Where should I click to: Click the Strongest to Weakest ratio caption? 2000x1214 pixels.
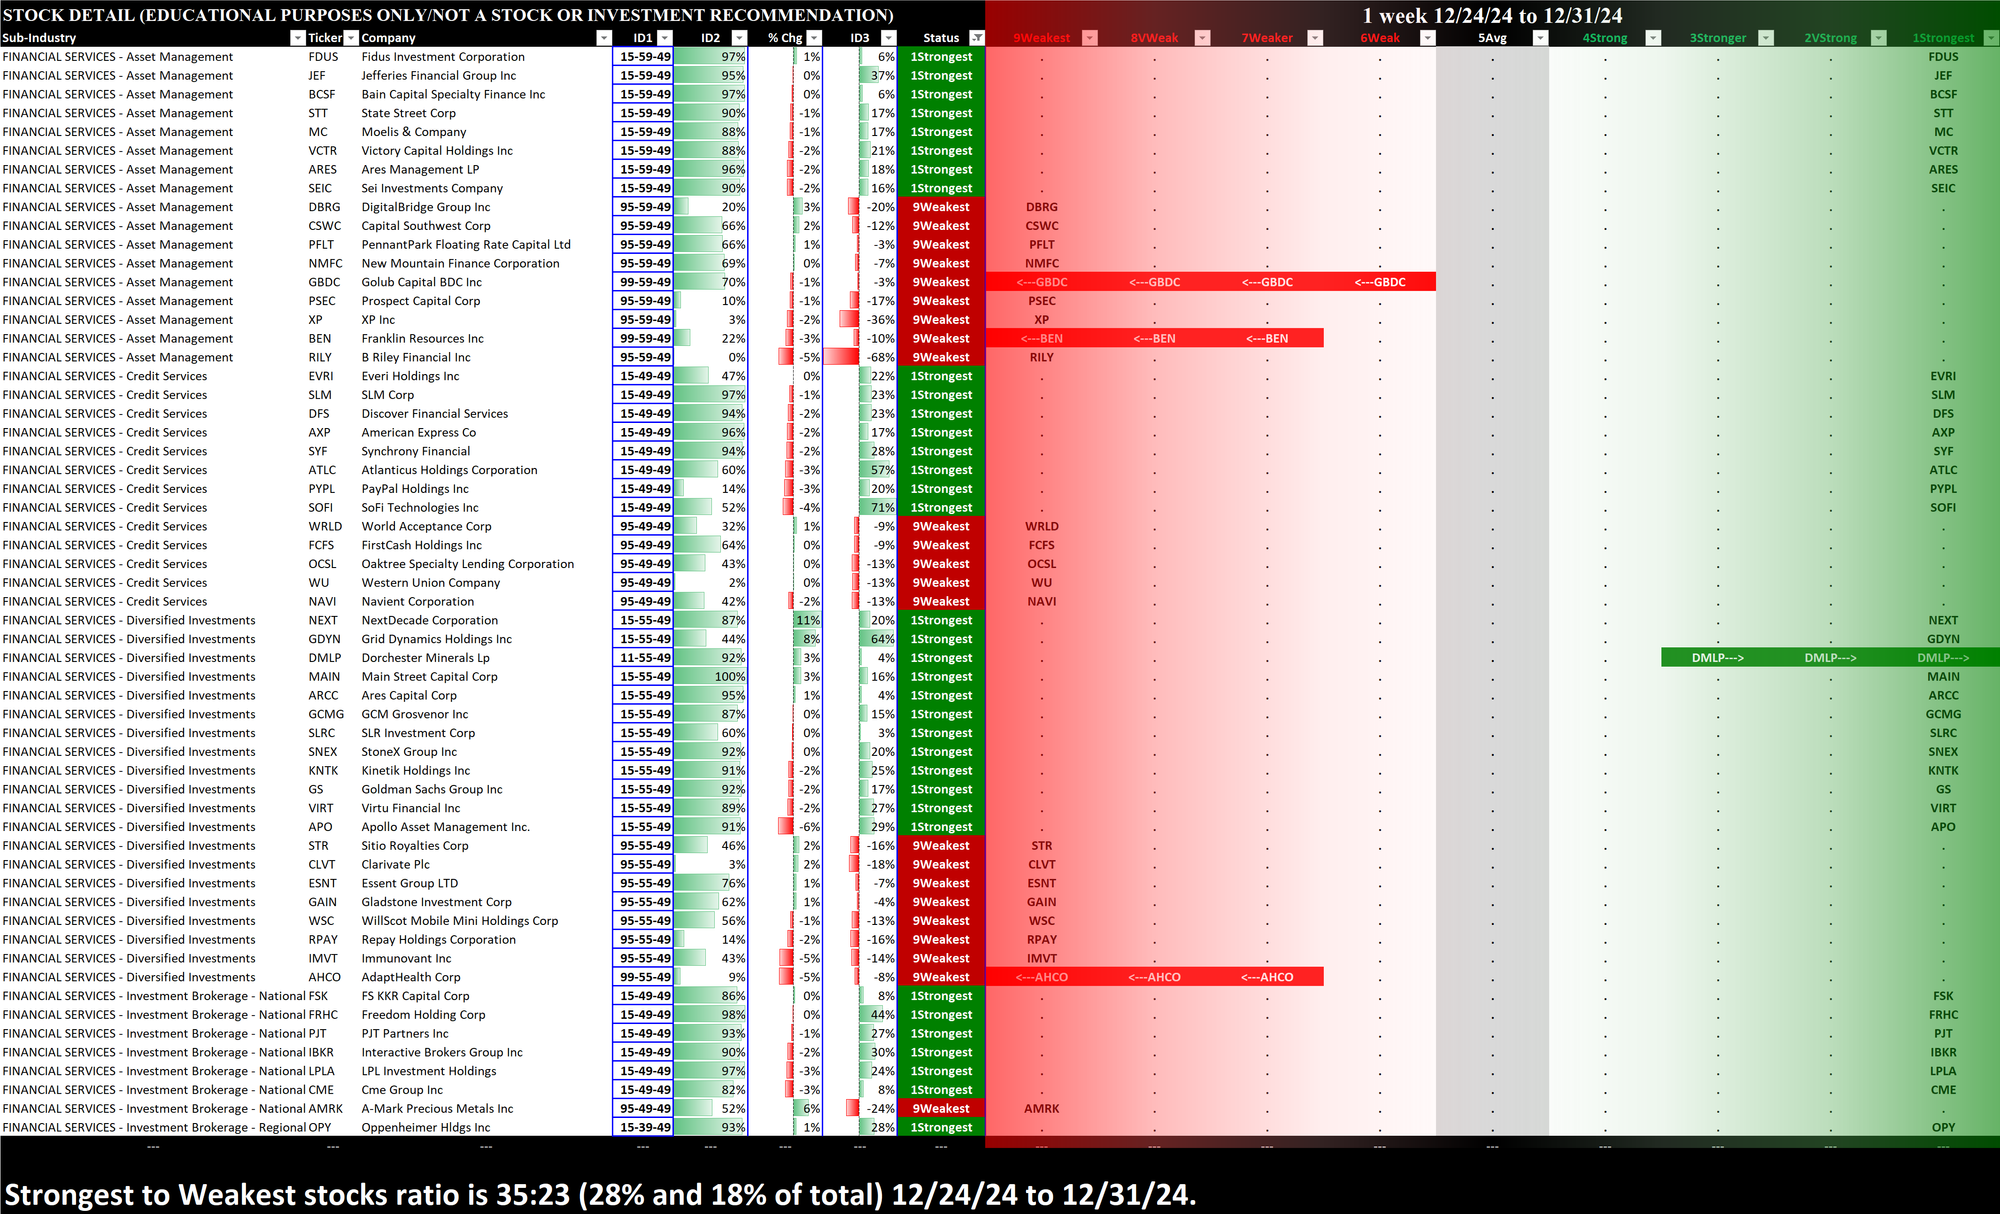[600, 1194]
